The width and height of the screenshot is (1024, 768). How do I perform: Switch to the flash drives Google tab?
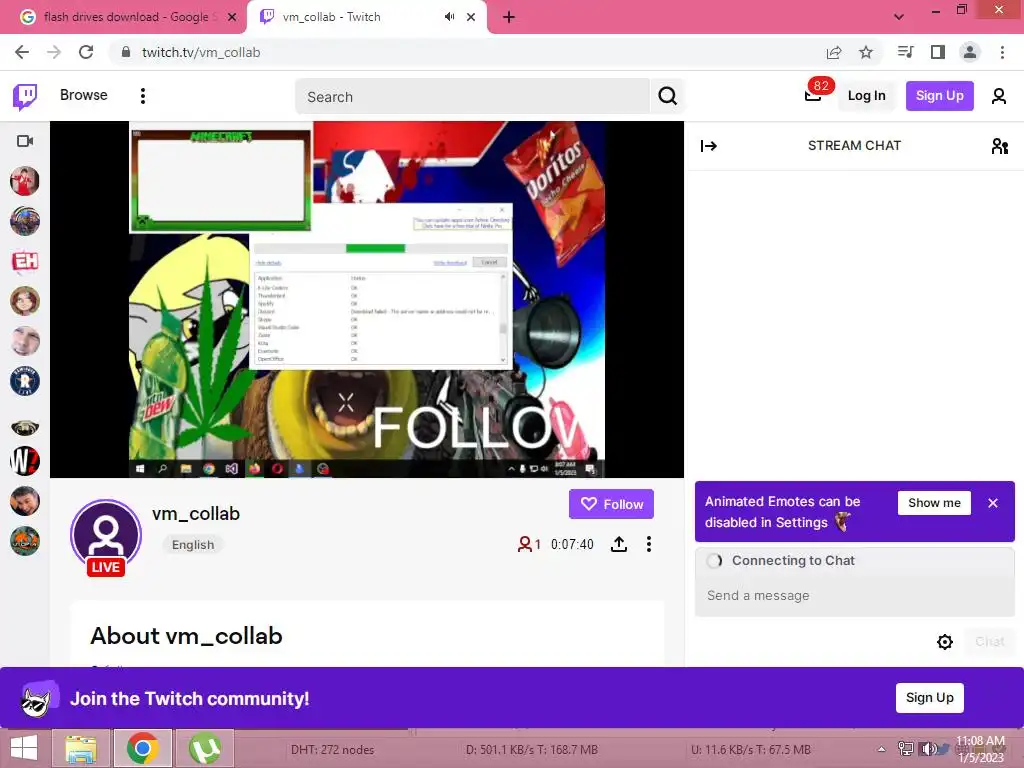click(x=124, y=17)
